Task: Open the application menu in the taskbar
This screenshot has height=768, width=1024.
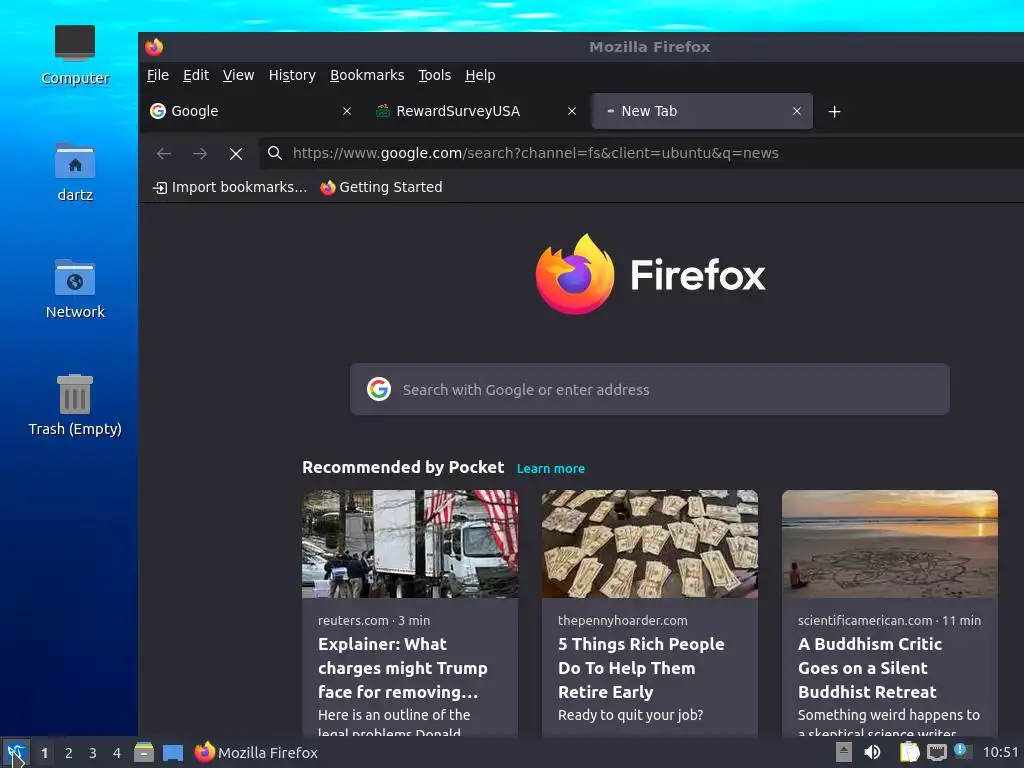Action: tap(16, 753)
